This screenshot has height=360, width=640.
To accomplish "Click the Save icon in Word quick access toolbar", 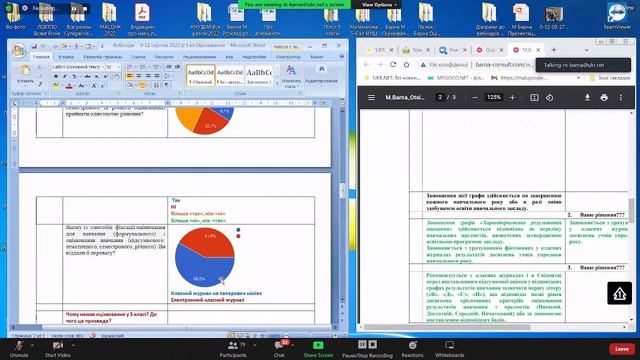I will (x=35, y=46).
